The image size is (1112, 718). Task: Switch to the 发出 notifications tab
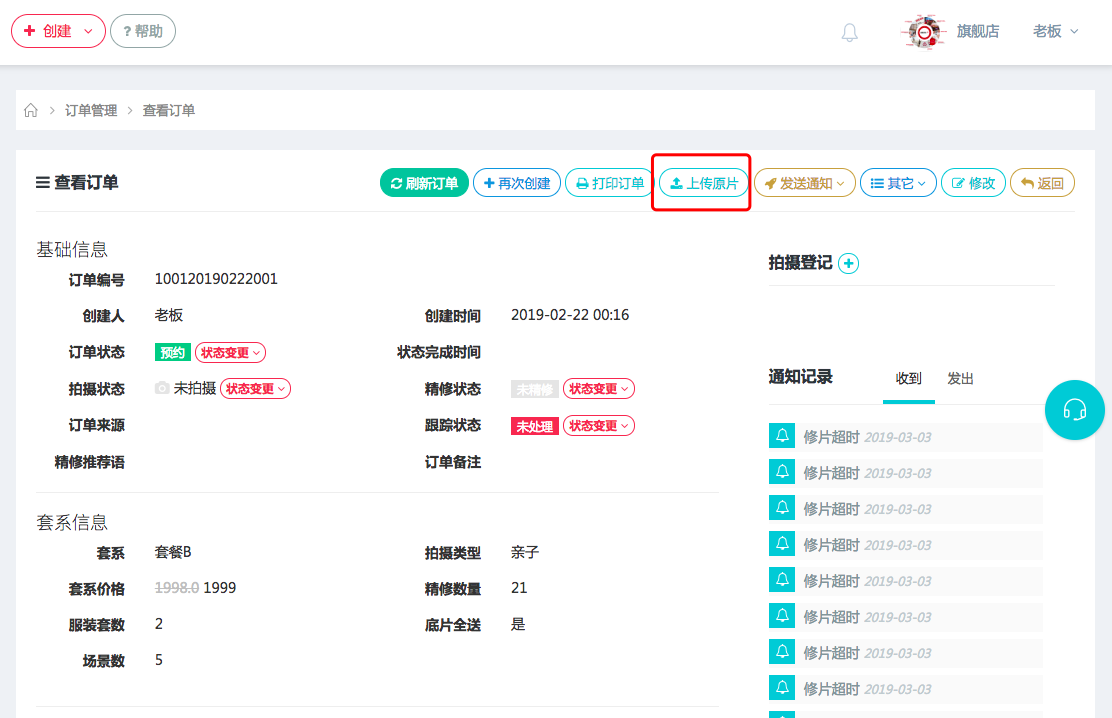pyautogui.click(x=960, y=379)
